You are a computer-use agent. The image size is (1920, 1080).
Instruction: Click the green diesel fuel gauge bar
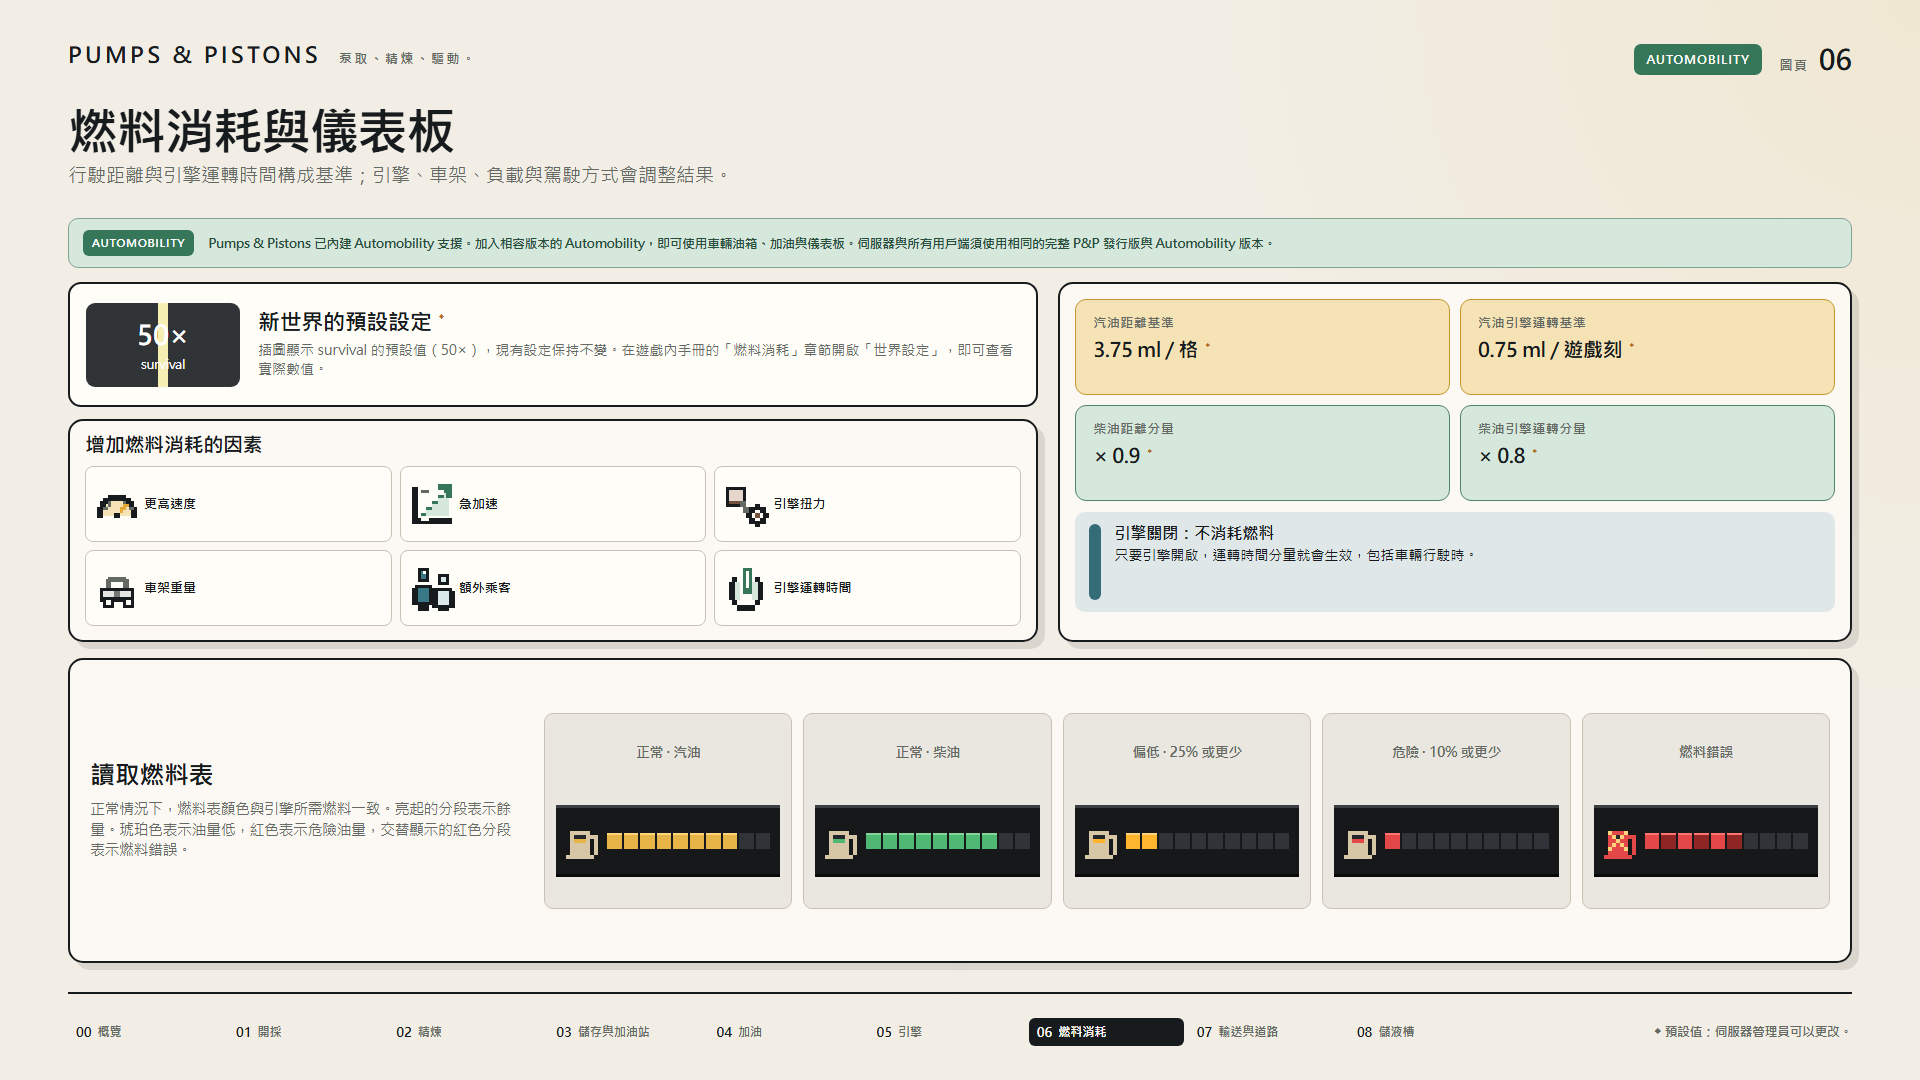[947, 841]
